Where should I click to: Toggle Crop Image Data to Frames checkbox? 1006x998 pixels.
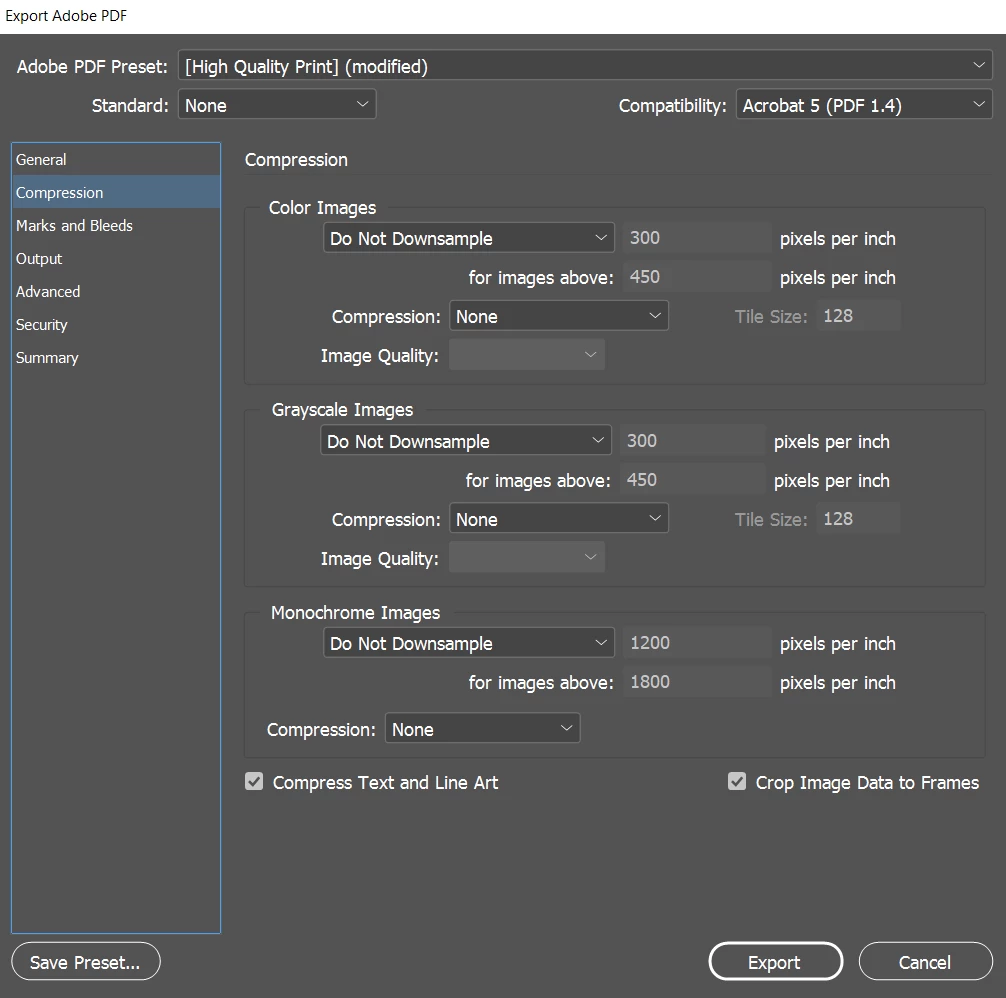click(x=737, y=781)
